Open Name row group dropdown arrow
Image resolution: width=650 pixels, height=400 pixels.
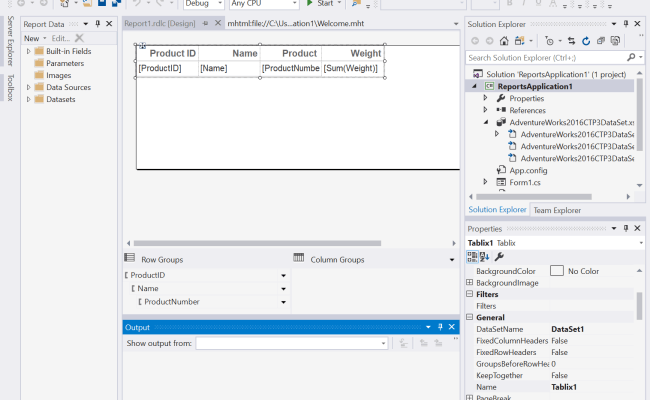coord(284,289)
